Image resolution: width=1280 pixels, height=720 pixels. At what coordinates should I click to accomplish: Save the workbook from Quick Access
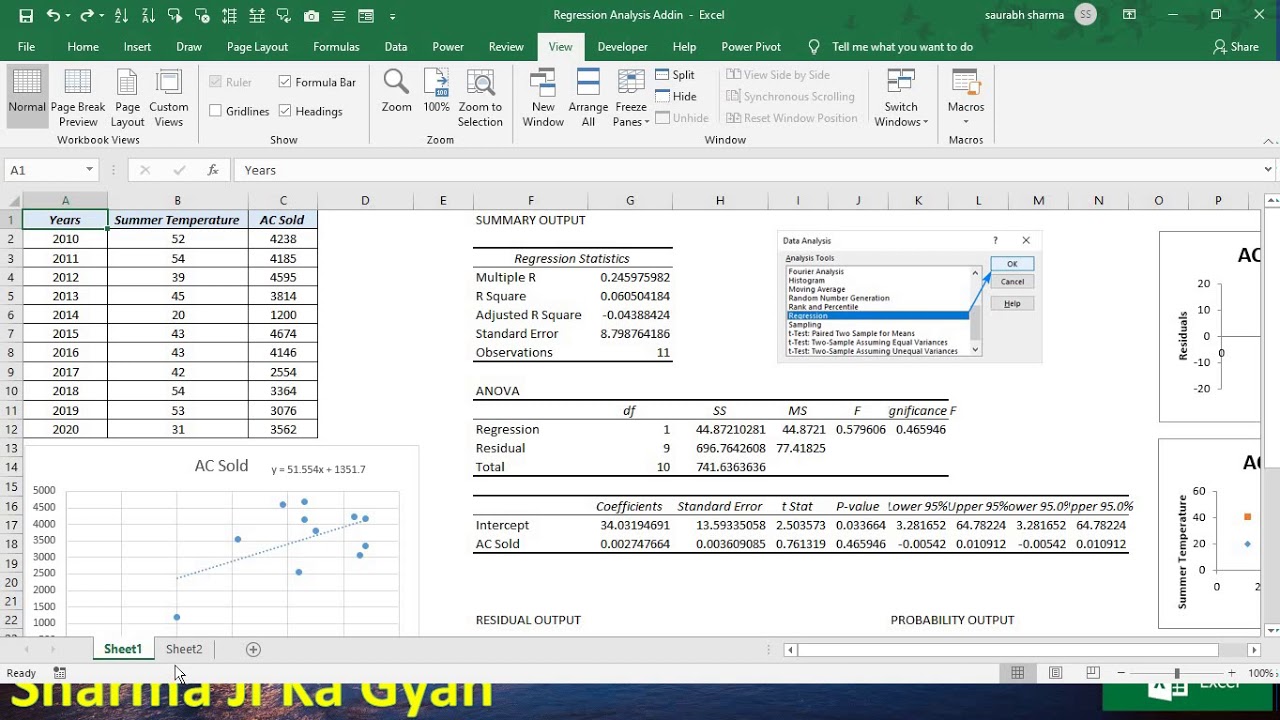coord(26,16)
